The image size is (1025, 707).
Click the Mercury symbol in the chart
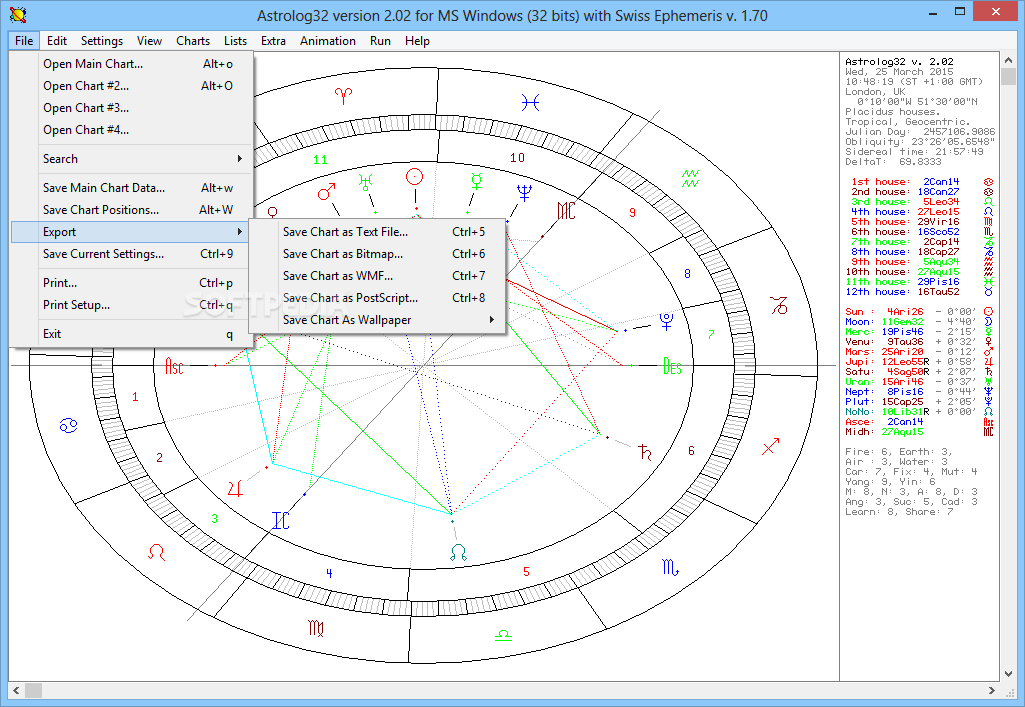click(477, 182)
